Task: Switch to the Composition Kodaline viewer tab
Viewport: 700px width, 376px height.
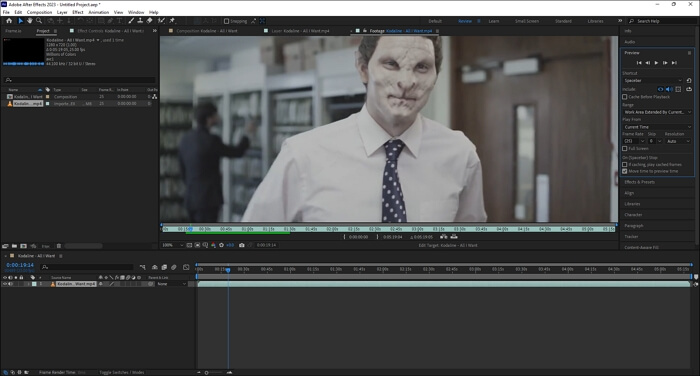Action: pyautogui.click(x=207, y=31)
